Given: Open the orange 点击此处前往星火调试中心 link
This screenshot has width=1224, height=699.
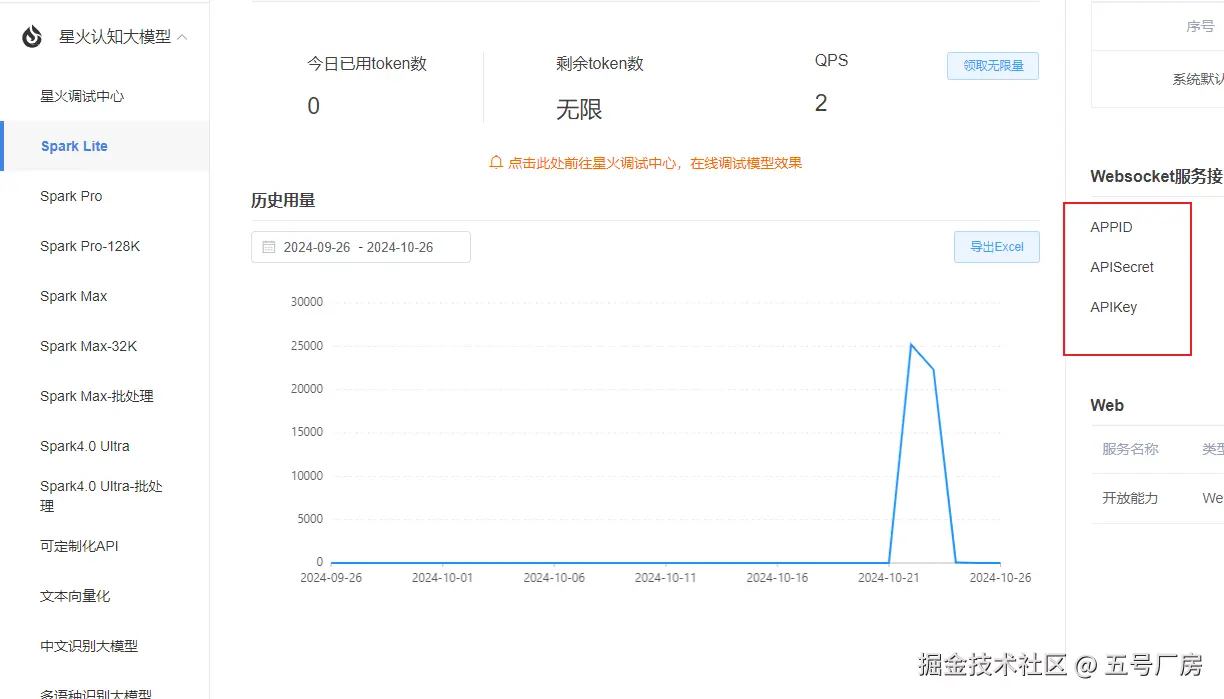Looking at the screenshot, I should click(x=655, y=162).
